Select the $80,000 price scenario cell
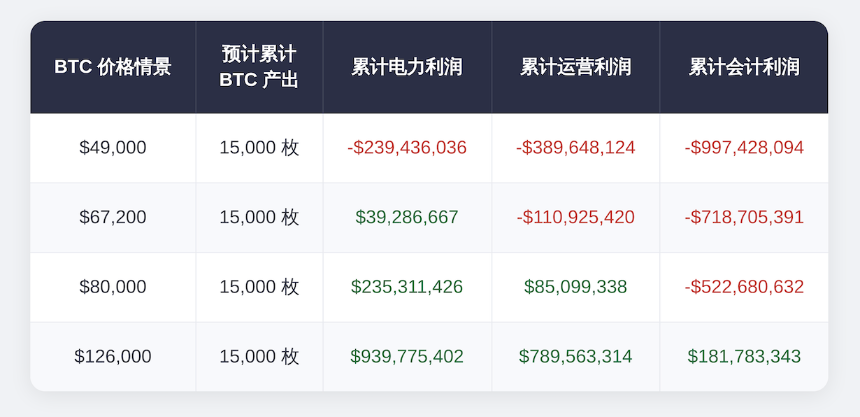Image resolution: width=860 pixels, height=417 pixels. (x=113, y=287)
